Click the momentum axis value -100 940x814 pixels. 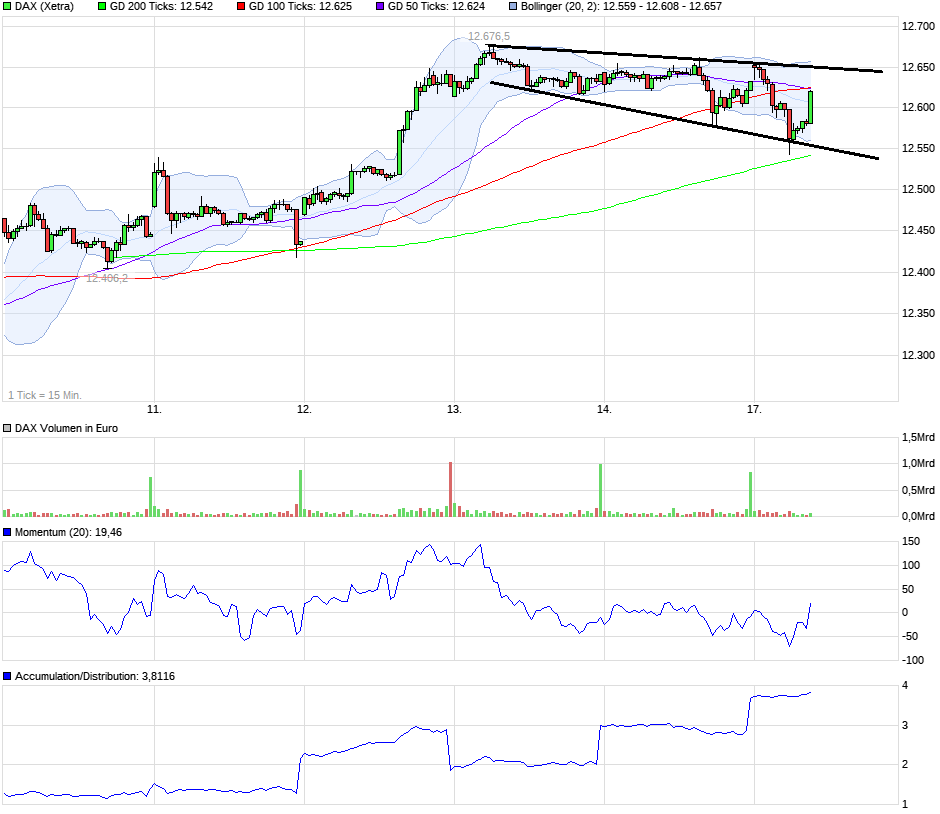click(913, 660)
